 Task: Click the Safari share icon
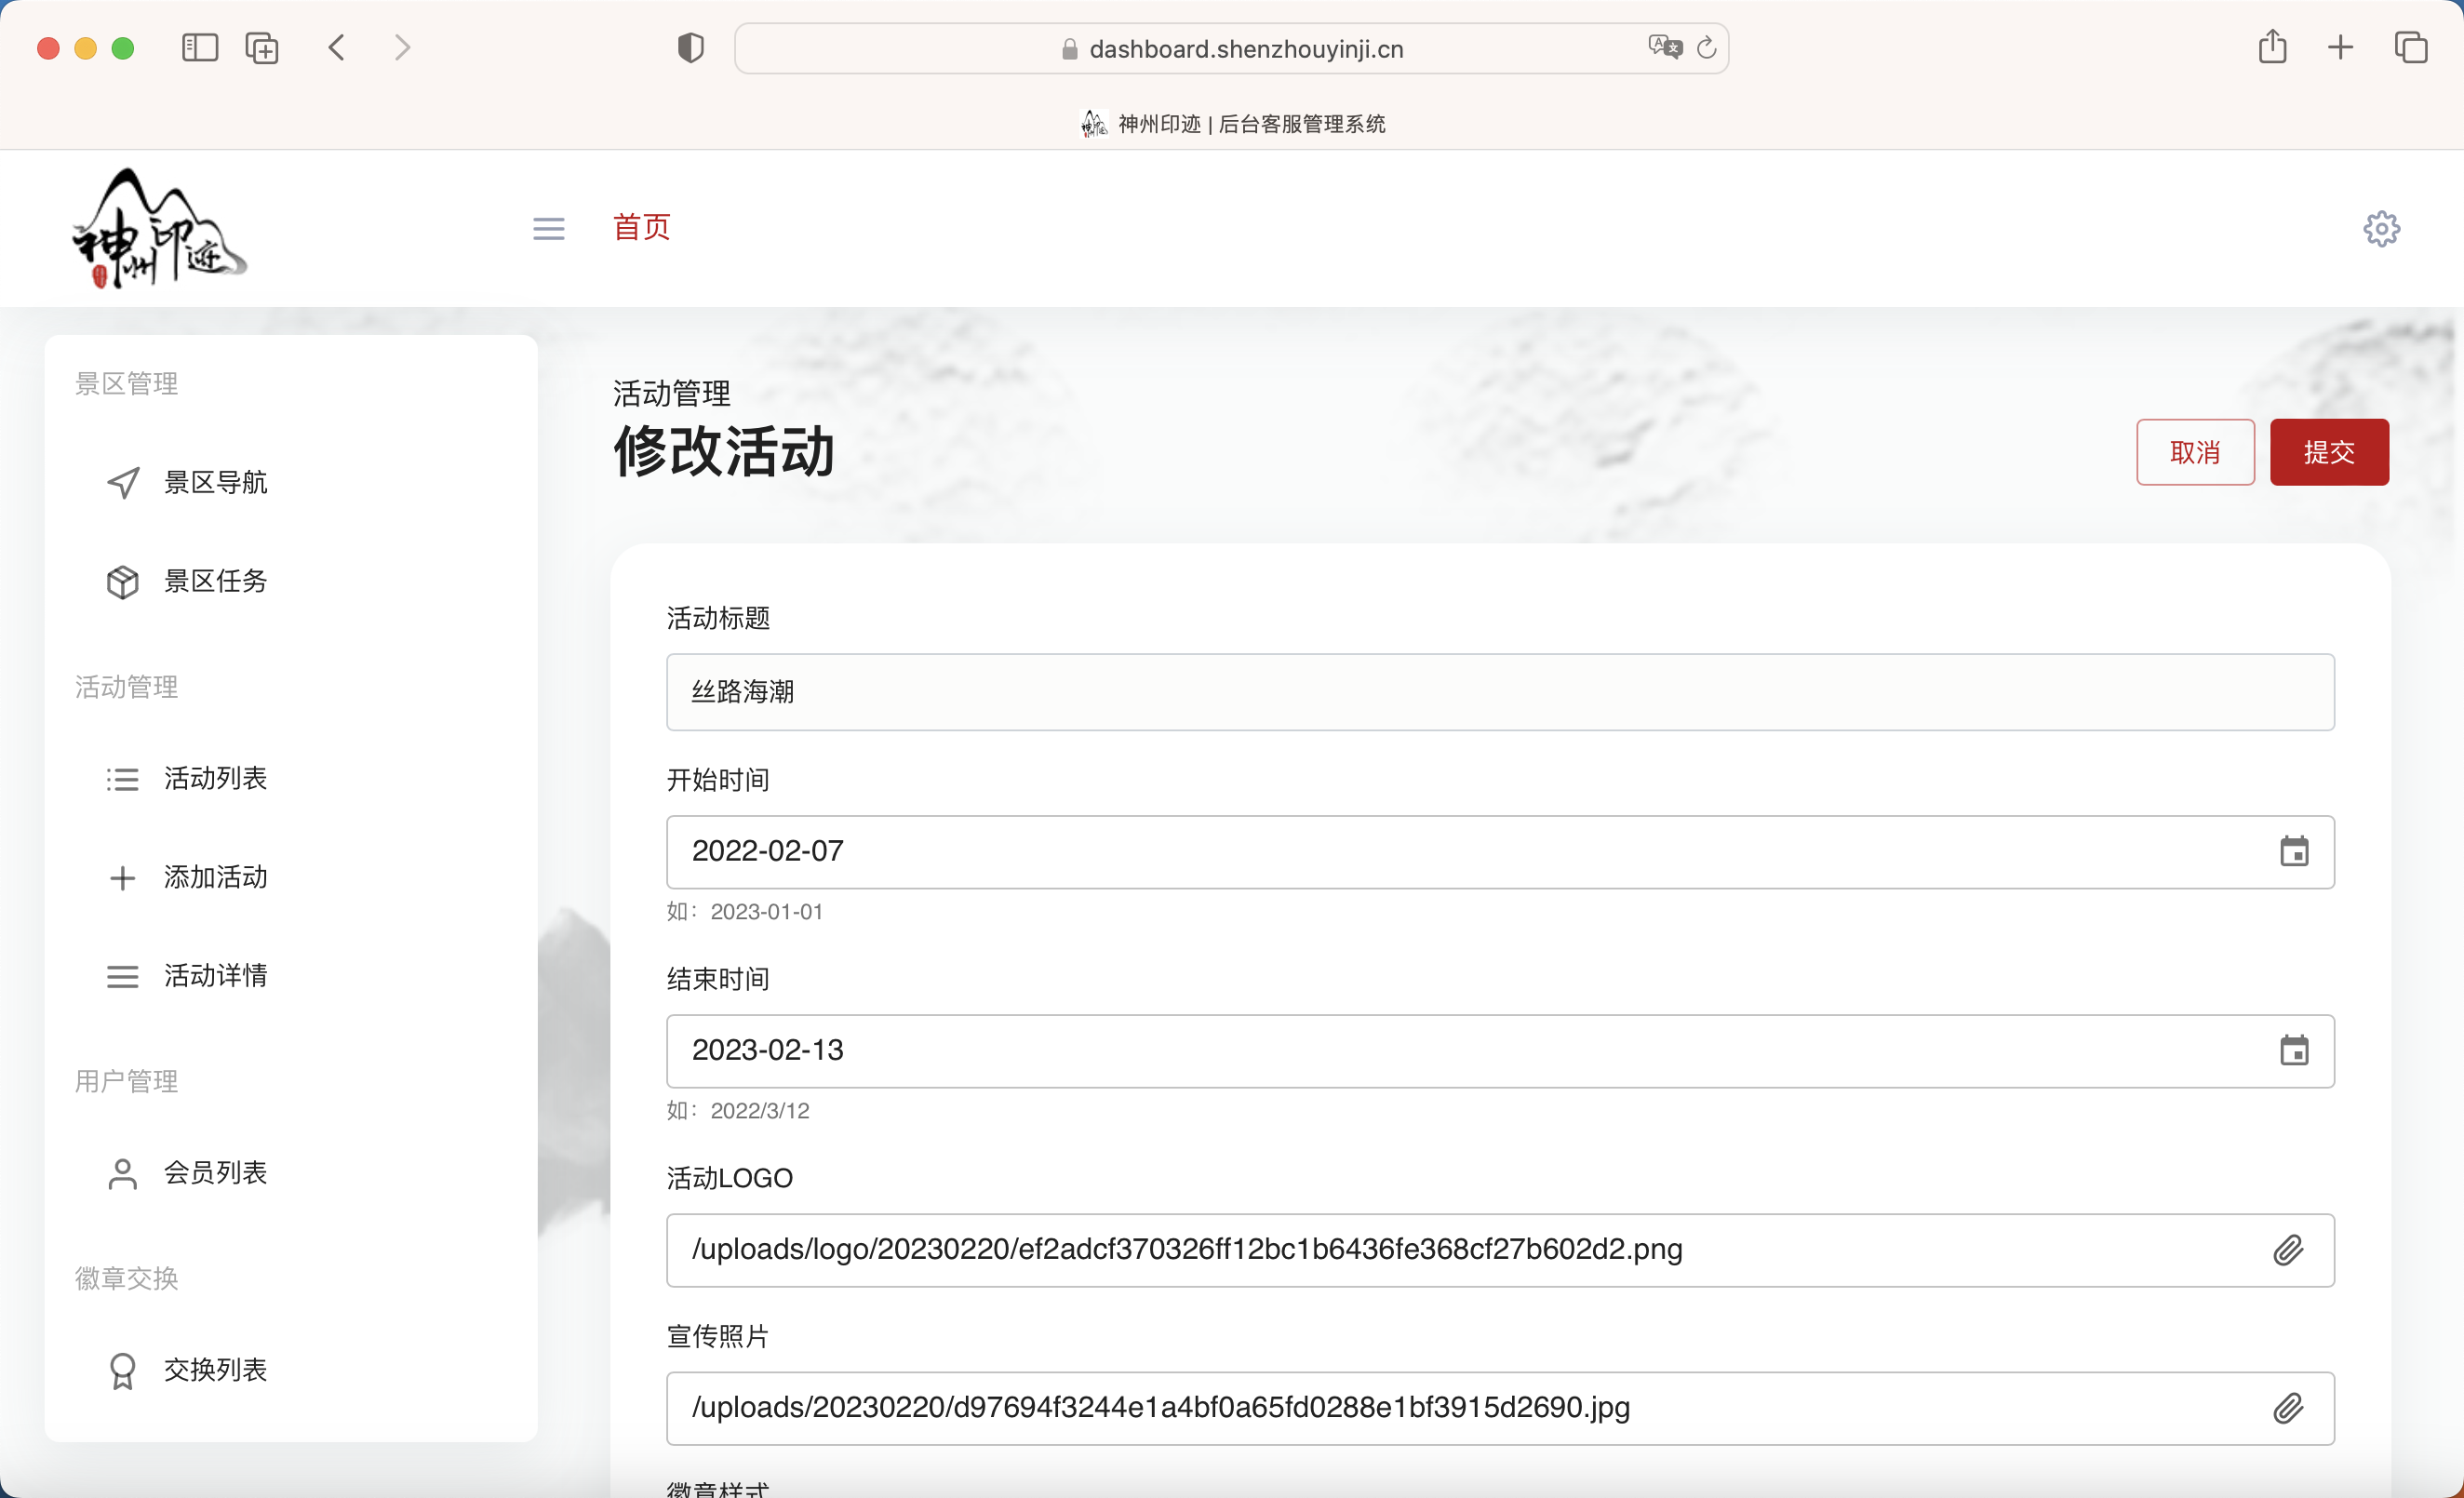pos(2272,47)
